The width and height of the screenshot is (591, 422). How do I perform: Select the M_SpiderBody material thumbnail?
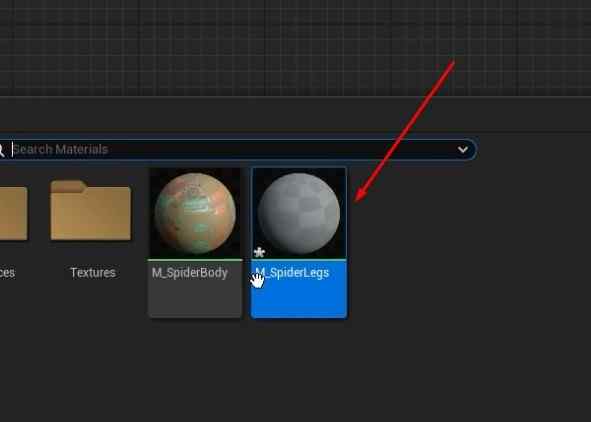coord(195,213)
